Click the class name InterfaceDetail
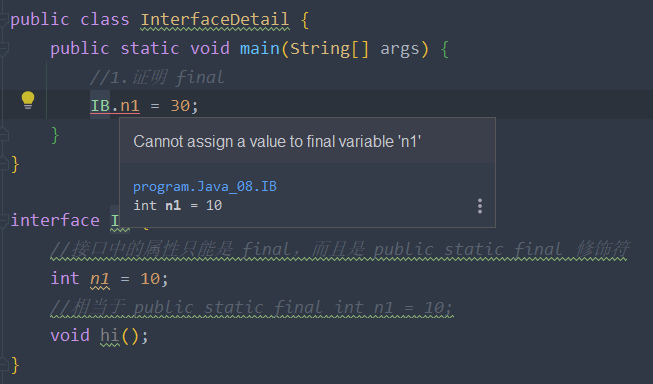Image resolution: width=653 pixels, height=384 pixels. (214, 20)
